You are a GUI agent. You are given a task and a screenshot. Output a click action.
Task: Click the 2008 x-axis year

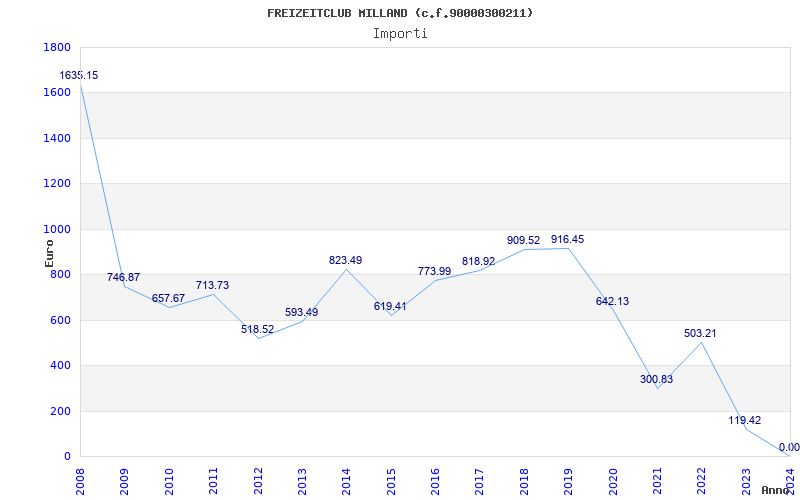80,482
